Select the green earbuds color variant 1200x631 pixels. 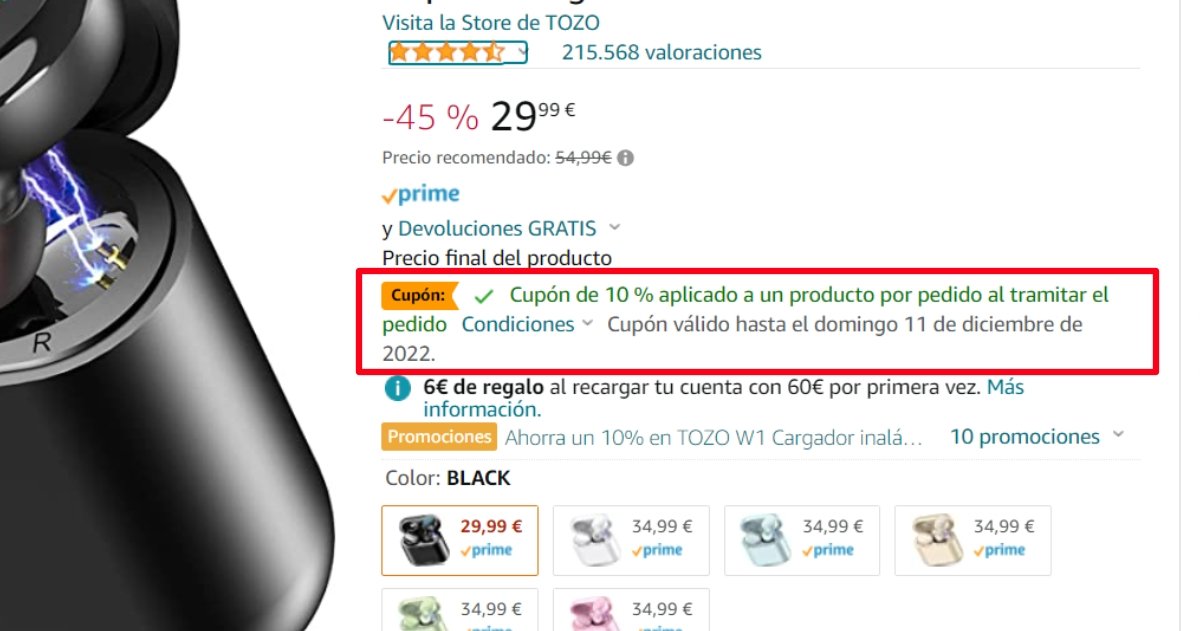[459, 610]
